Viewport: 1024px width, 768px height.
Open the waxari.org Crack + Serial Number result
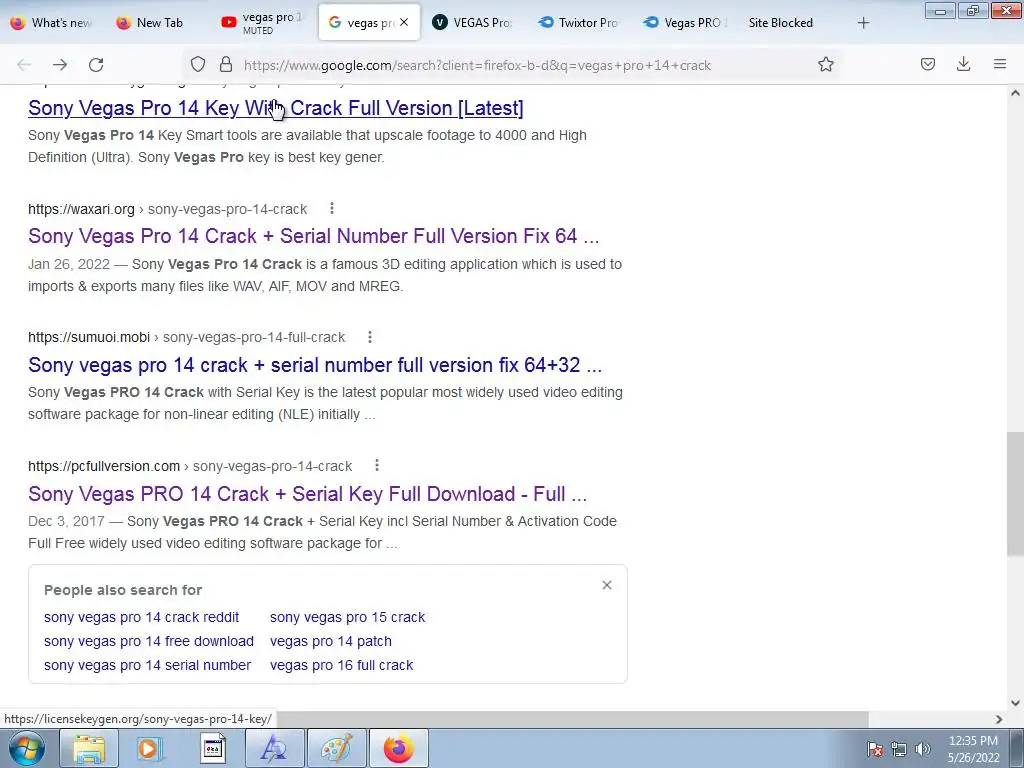click(x=313, y=236)
